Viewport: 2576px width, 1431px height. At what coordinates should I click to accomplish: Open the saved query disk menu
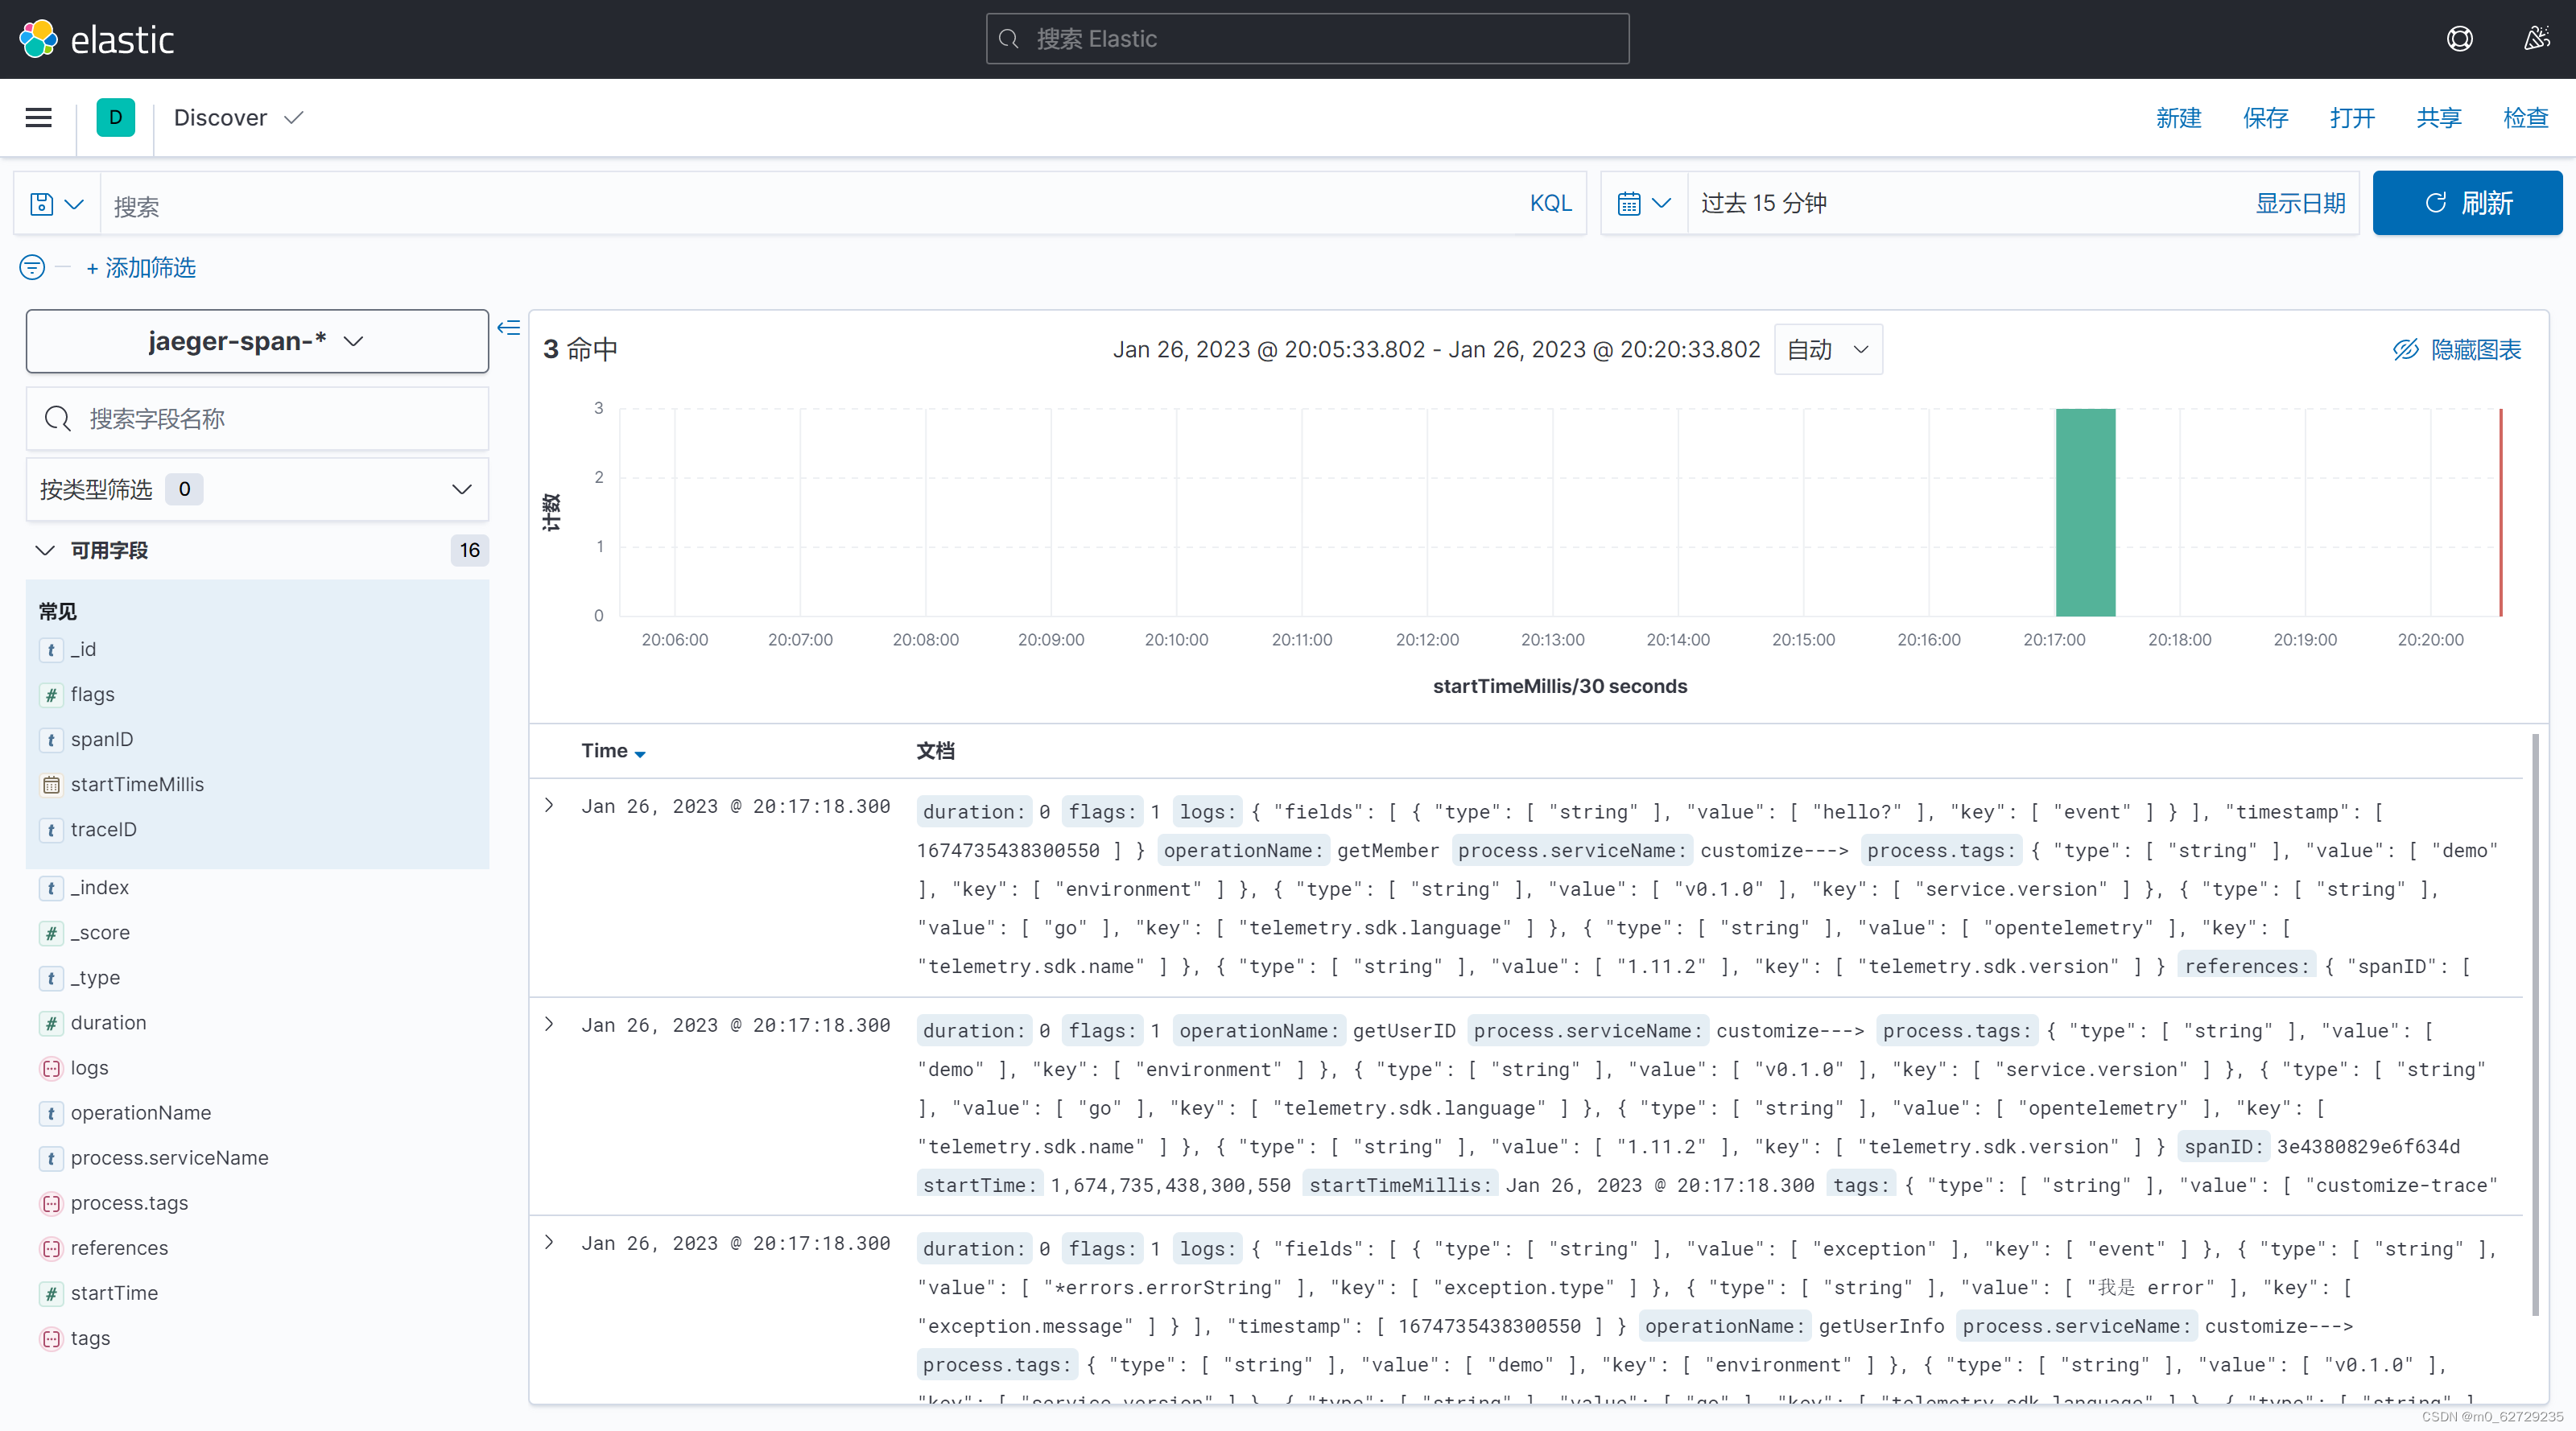56,204
